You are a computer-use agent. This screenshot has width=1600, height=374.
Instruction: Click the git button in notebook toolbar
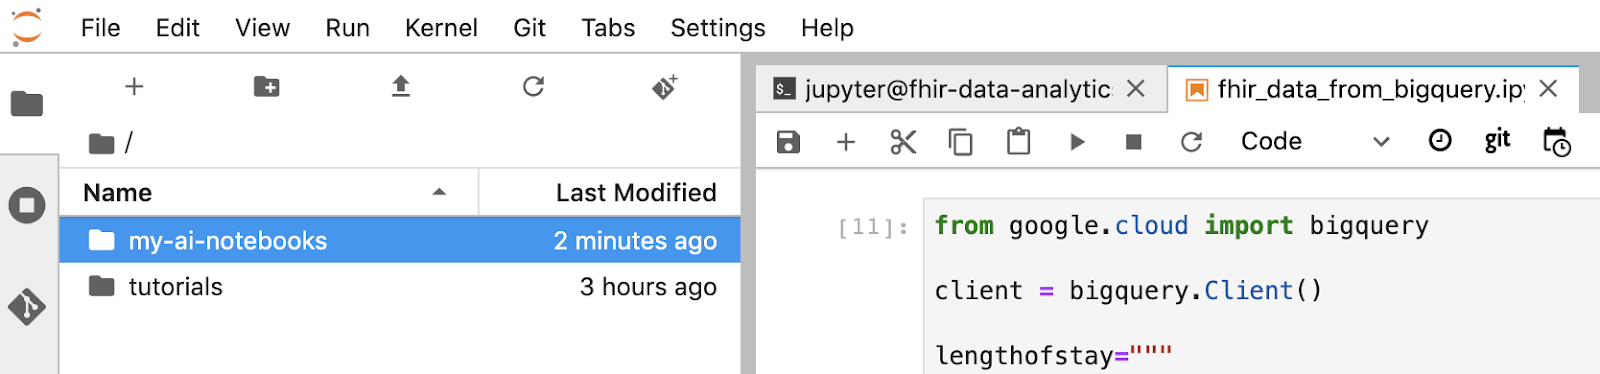point(1497,141)
